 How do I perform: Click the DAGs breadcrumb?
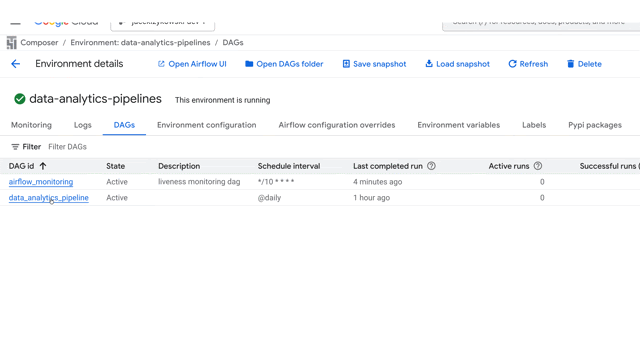233,42
